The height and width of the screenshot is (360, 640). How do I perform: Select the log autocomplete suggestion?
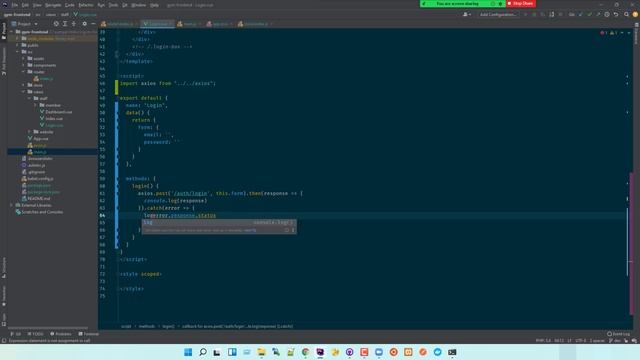tap(219, 222)
